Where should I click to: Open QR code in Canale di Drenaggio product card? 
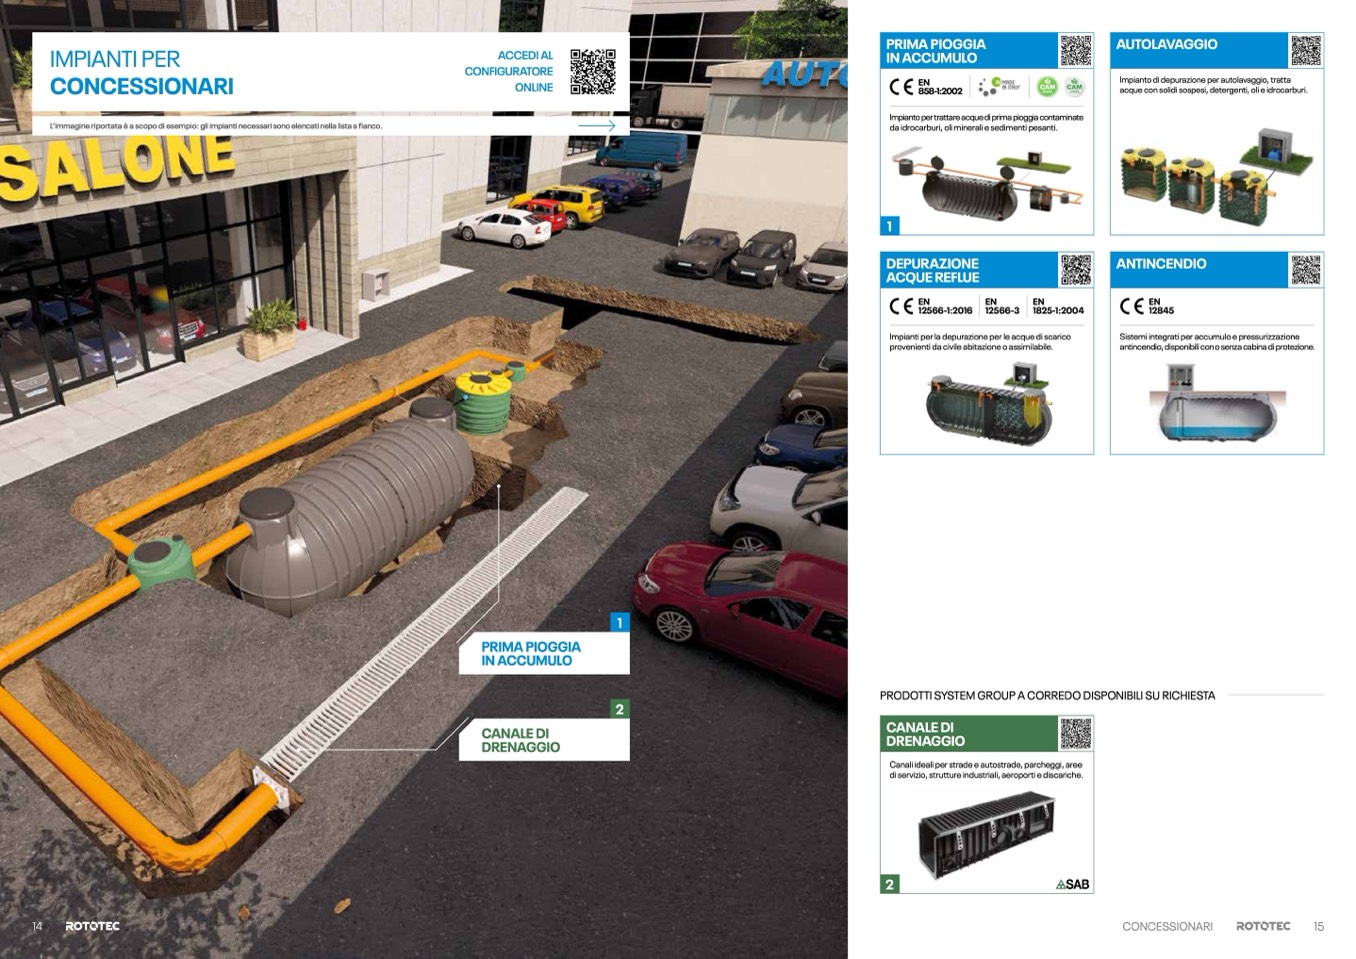pos(1075,734)
